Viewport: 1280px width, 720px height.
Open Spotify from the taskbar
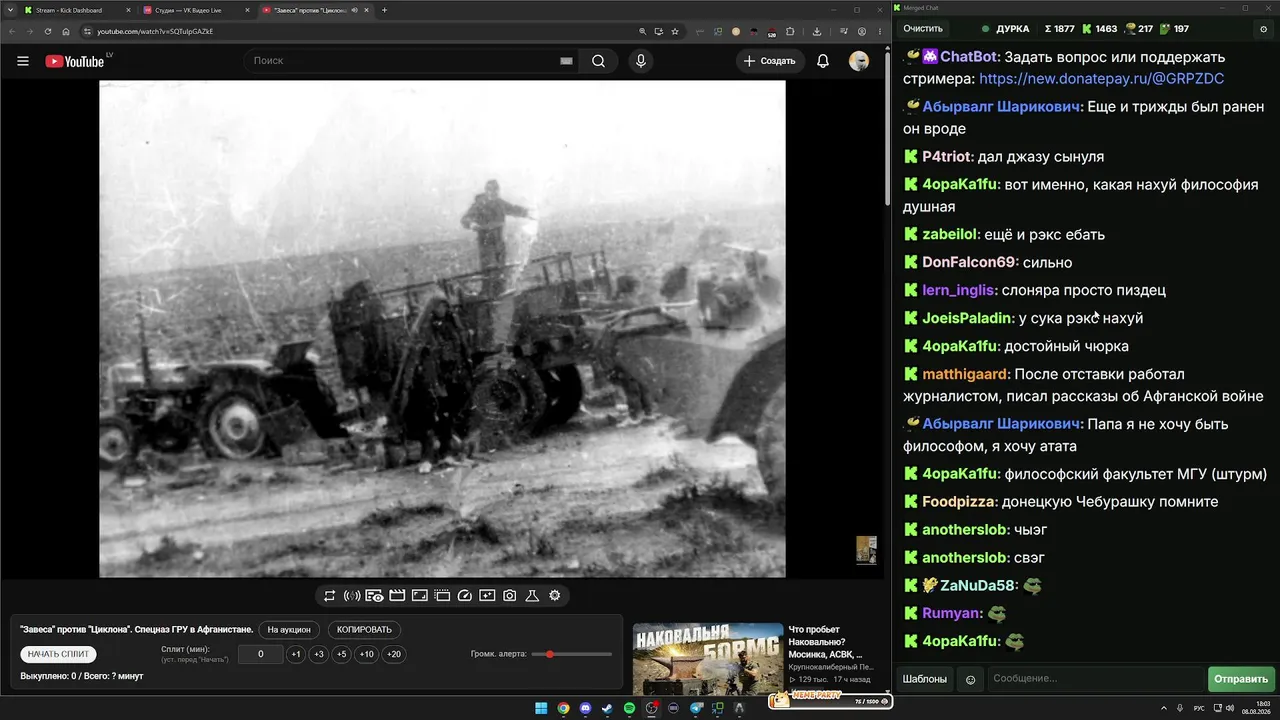pos(630,708)
